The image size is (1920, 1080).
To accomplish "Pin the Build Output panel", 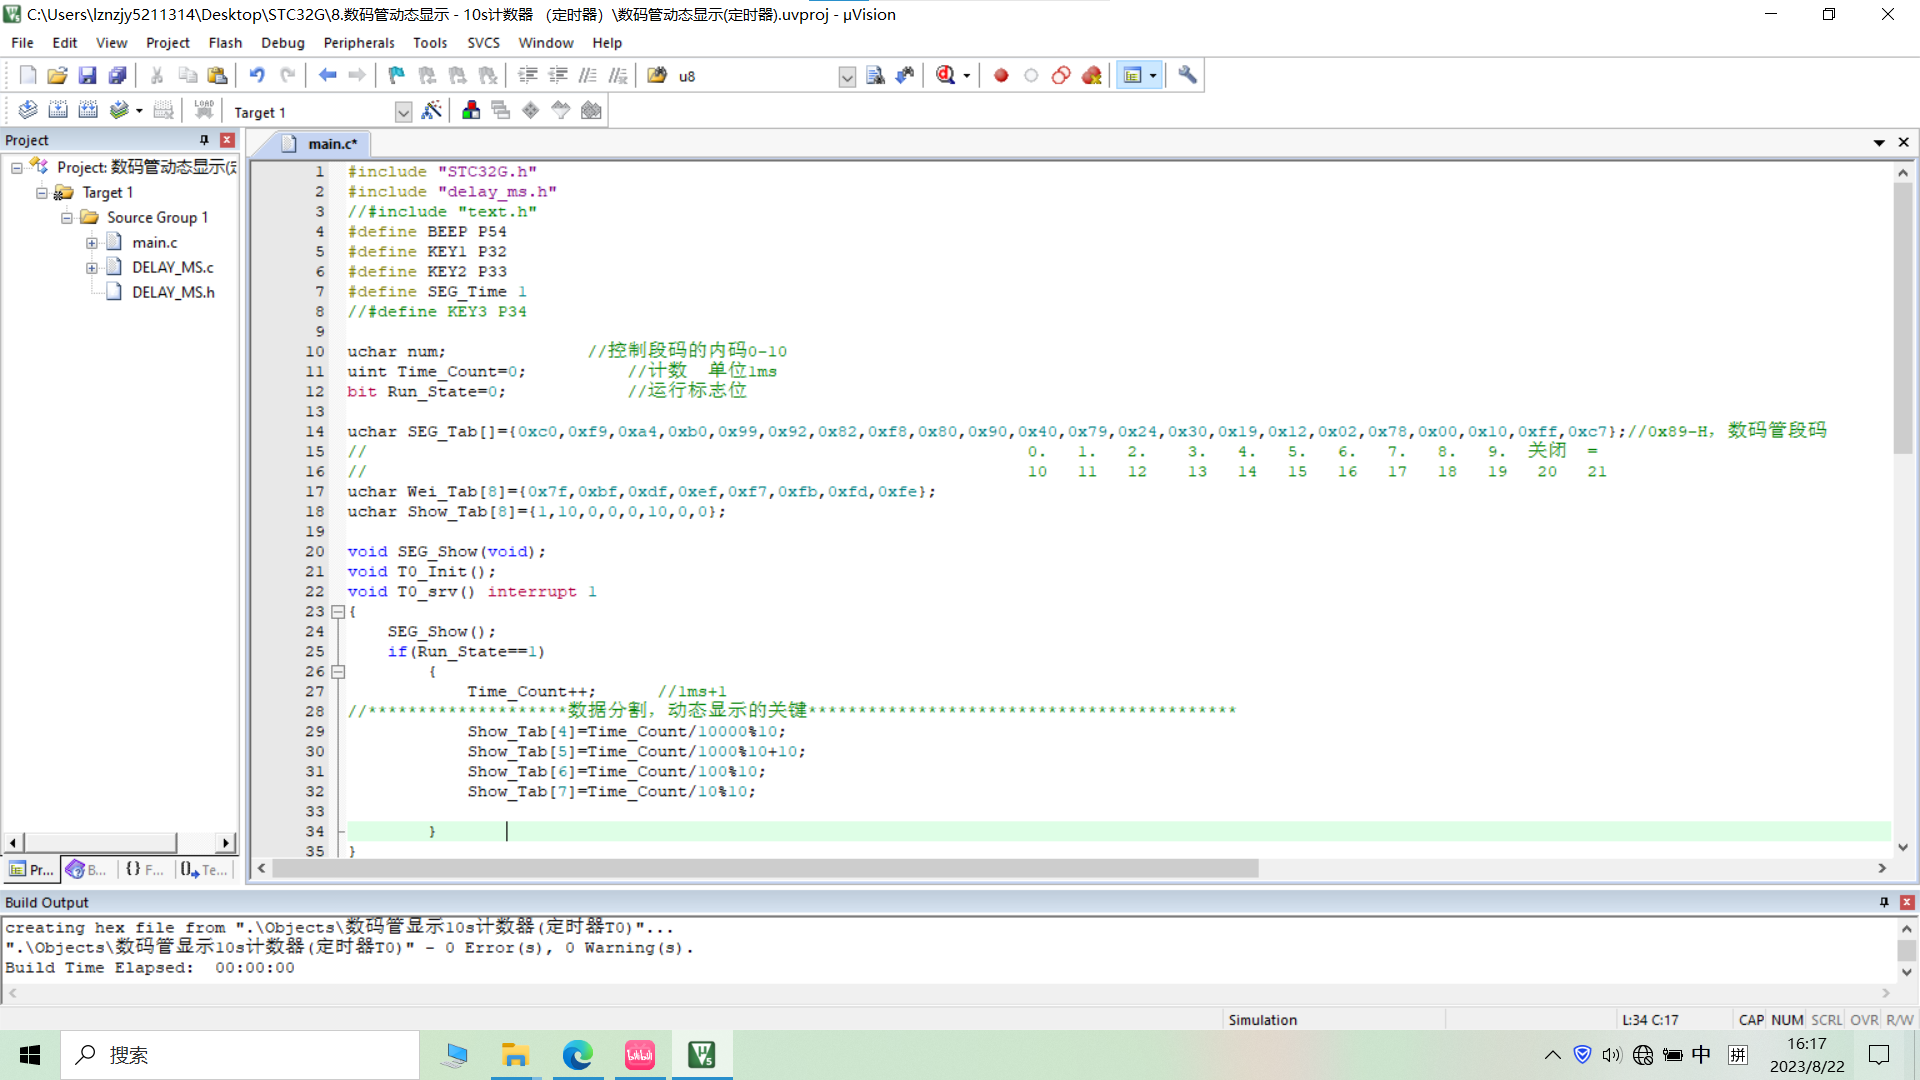I will click(x=1884, y=902).
